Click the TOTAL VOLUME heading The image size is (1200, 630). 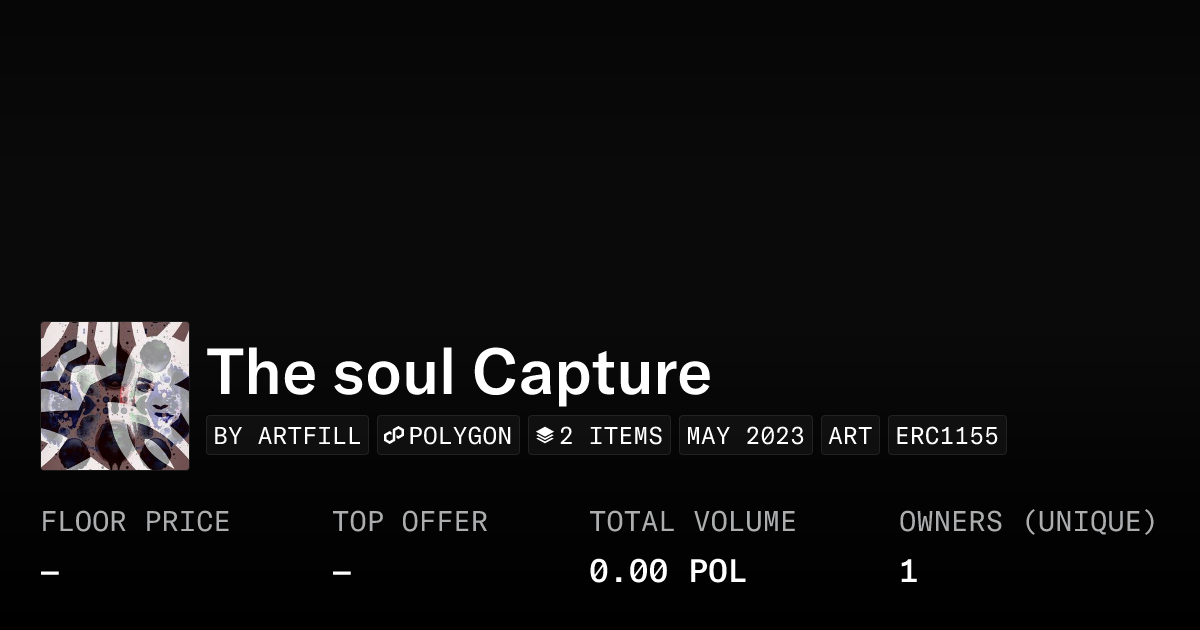tap(692, 522)
